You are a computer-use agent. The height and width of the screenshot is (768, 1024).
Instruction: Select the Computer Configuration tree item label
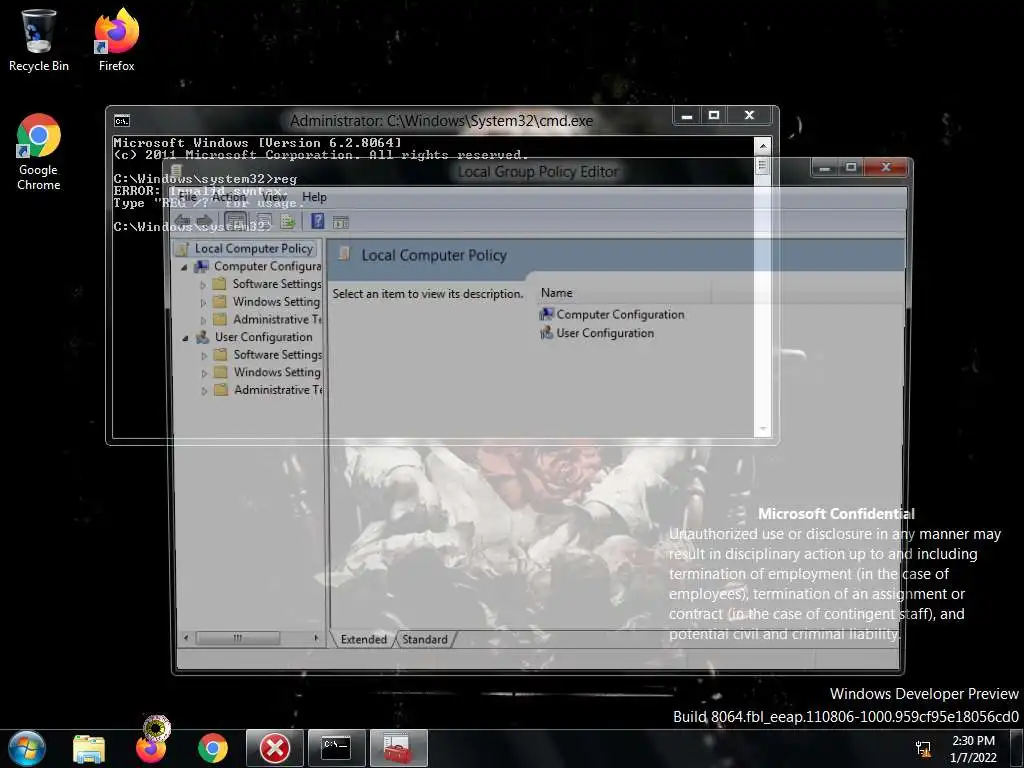[268, 266]
